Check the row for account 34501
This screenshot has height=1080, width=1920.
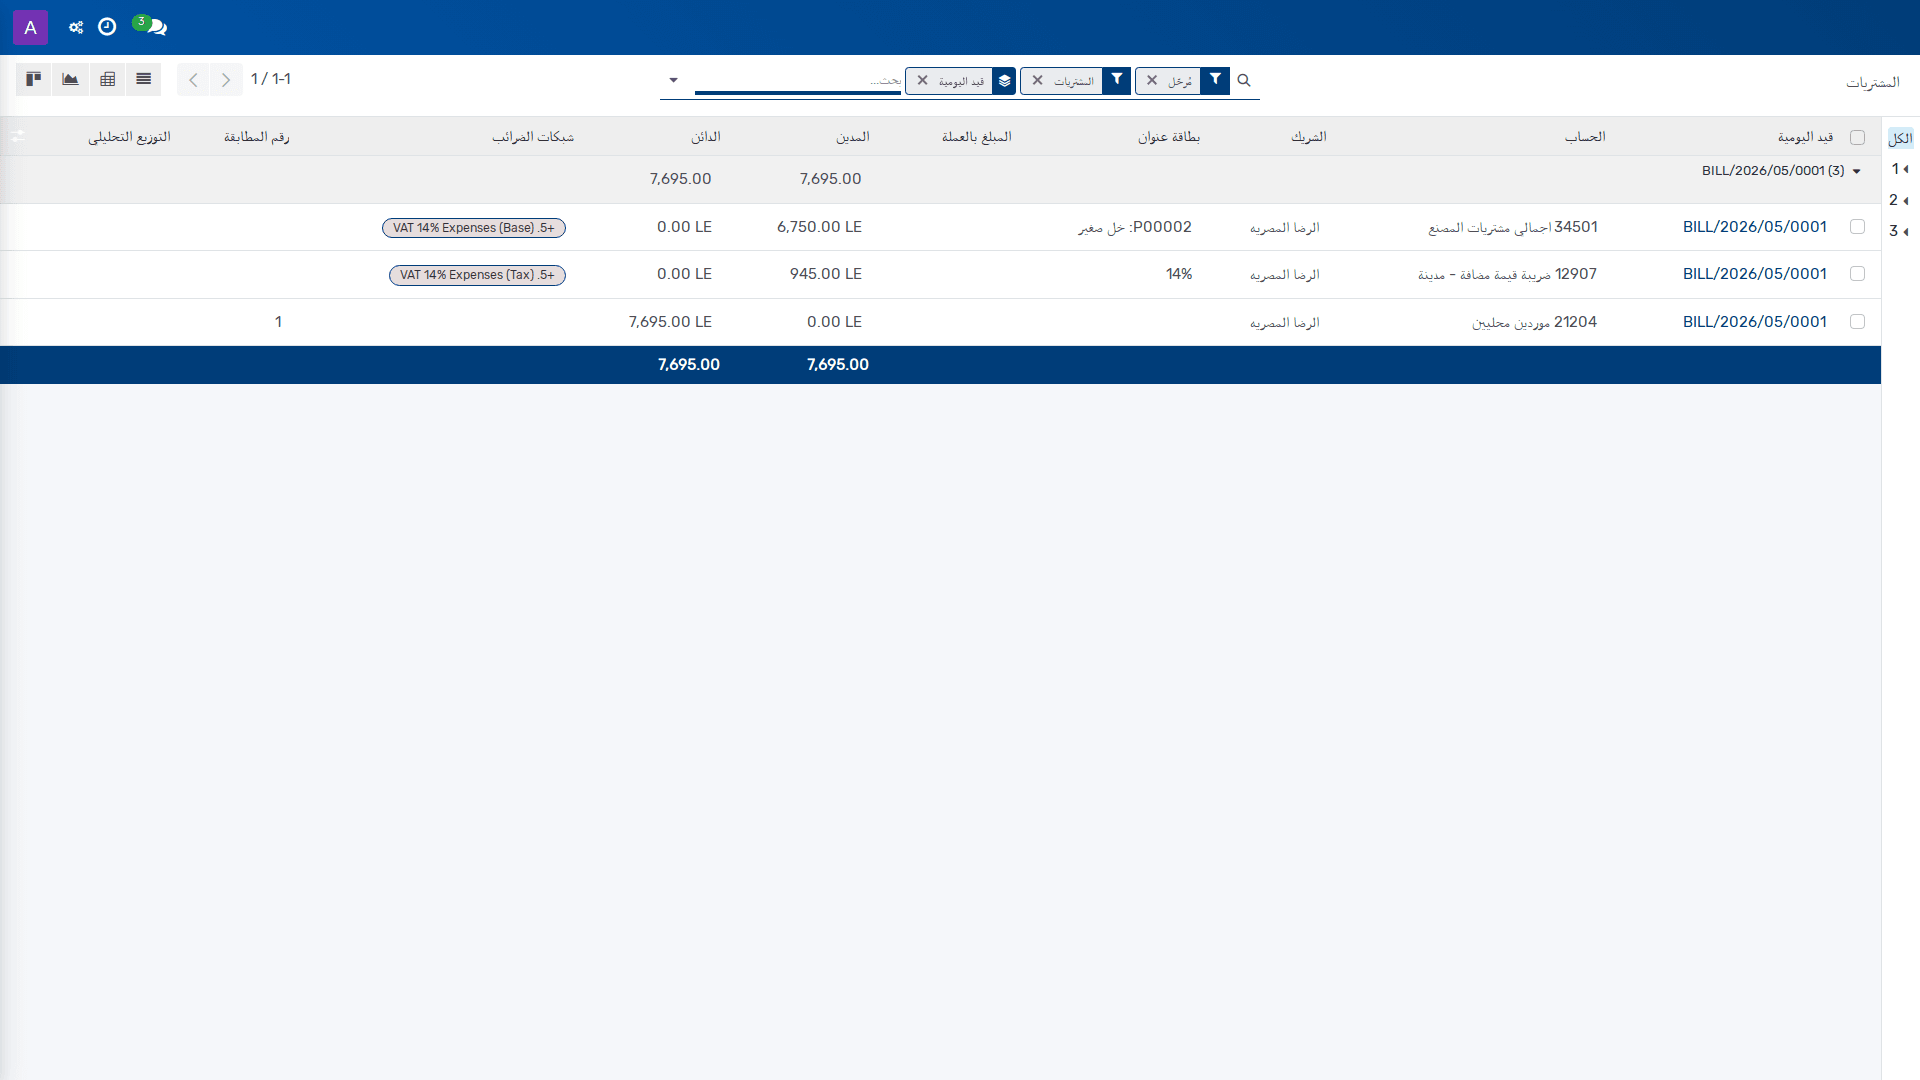1857,227
